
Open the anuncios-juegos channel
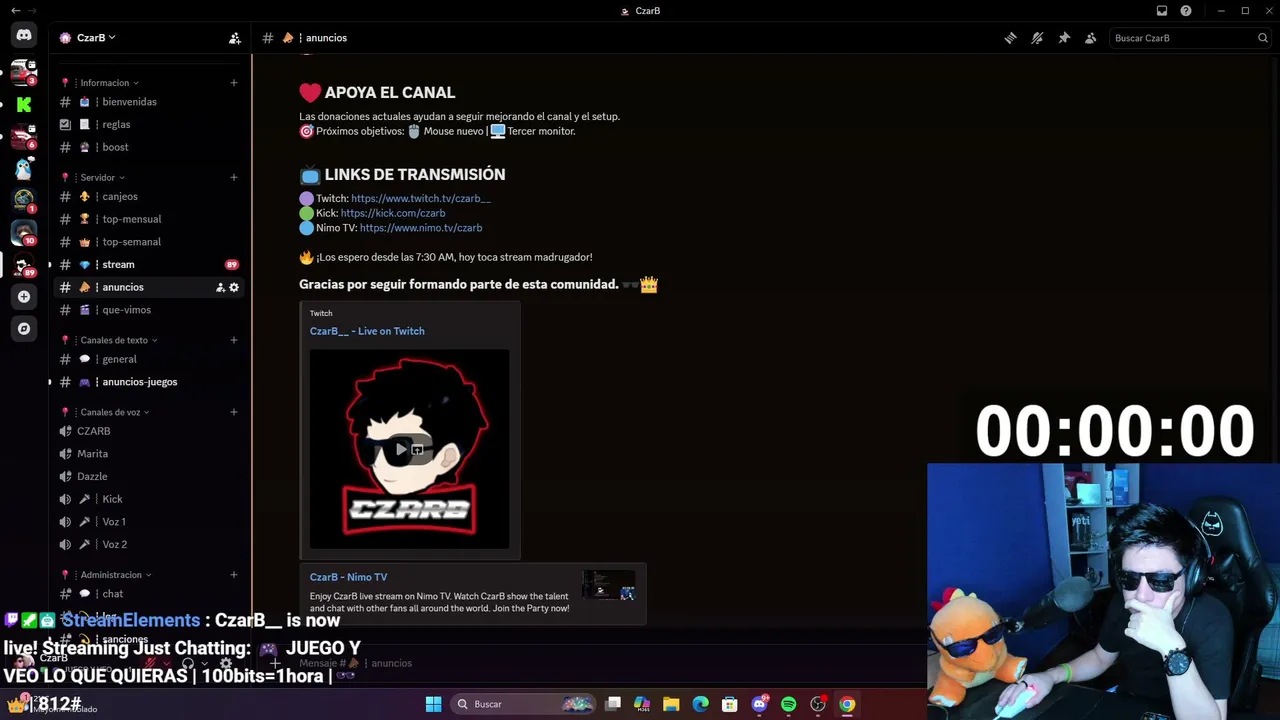point(150,382)
